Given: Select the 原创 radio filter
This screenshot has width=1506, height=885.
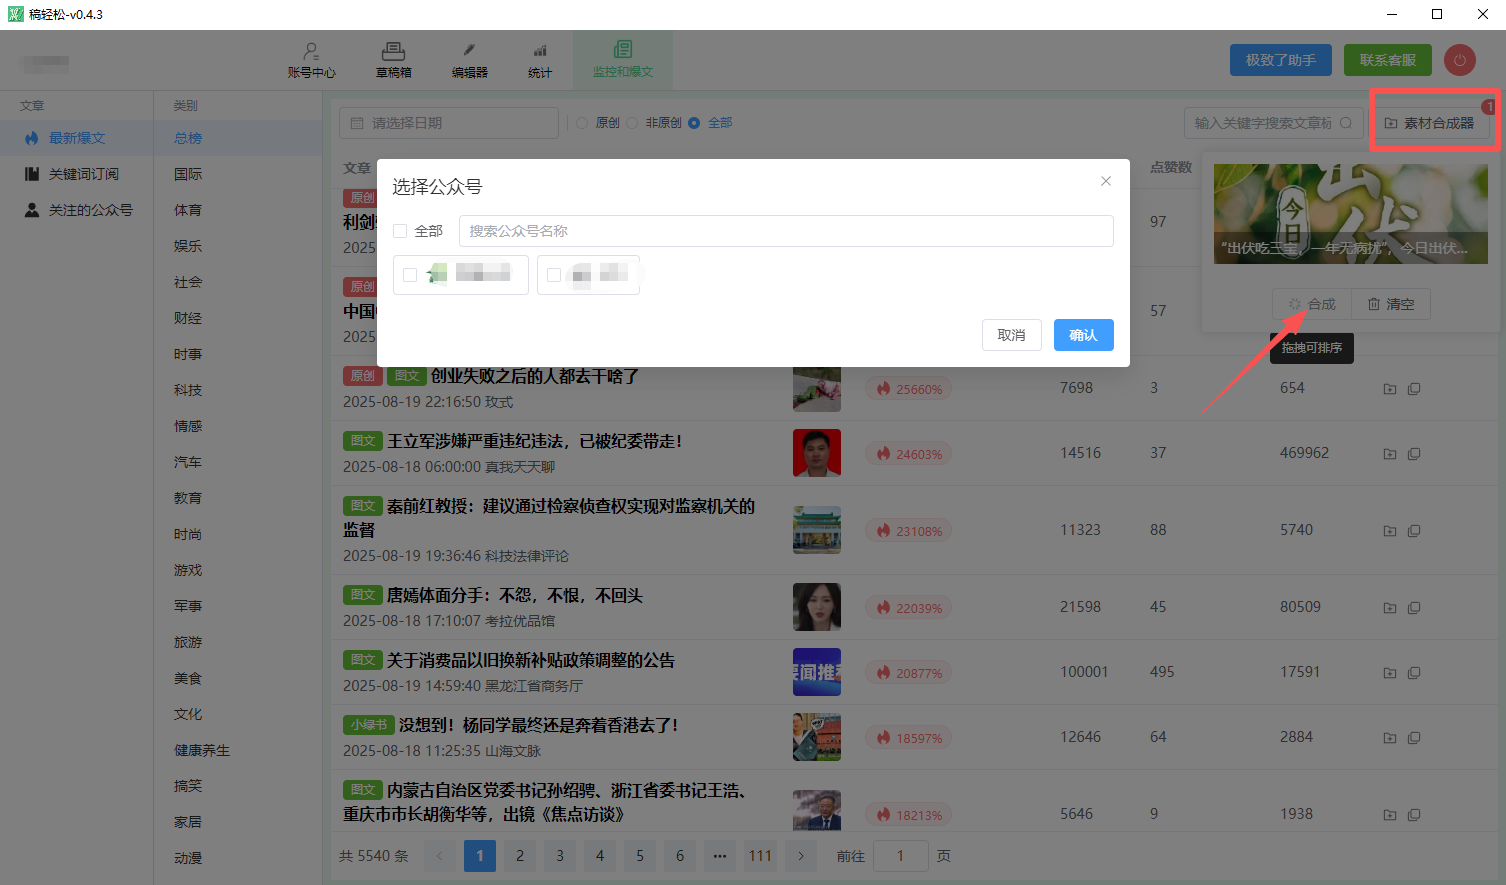Looking at the screenshot, I should coord(582,123).
